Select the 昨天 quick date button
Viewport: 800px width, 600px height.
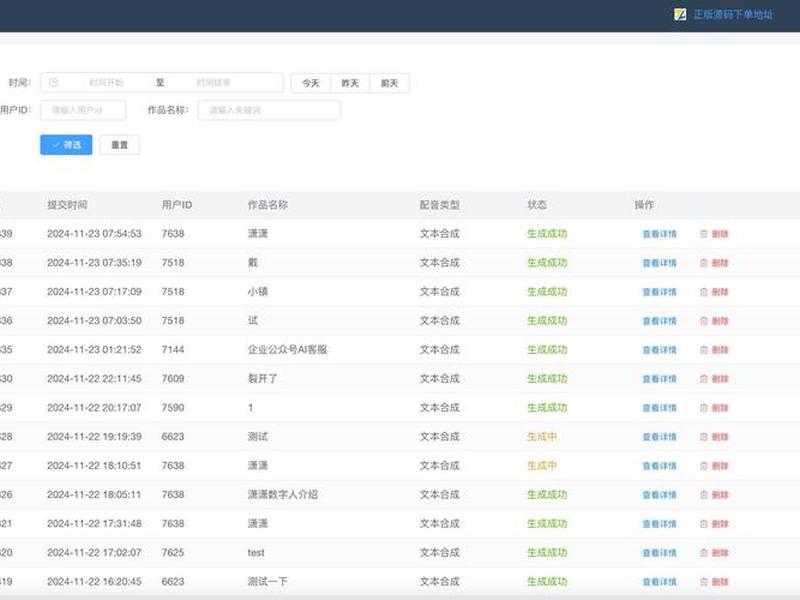[x=350, y=83]
